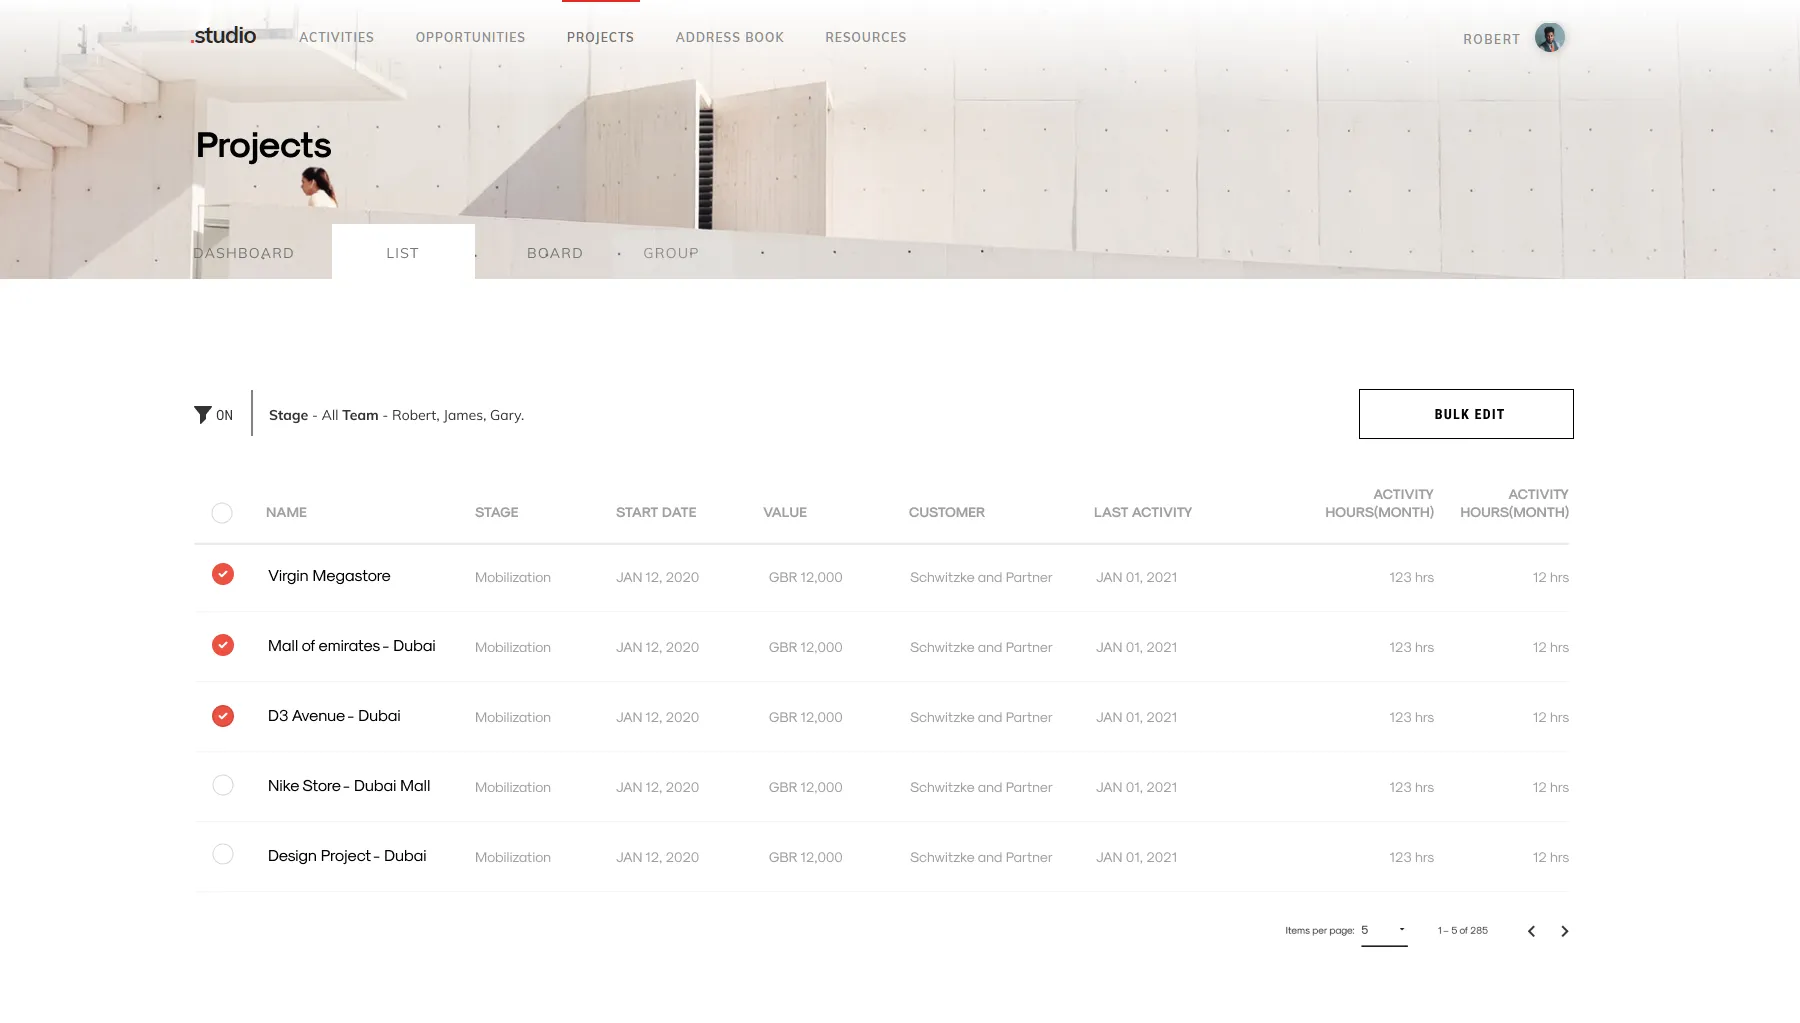Sort projects by Start Date header
Screen dimensions: 1800x1023
click(x=656, y=511)
